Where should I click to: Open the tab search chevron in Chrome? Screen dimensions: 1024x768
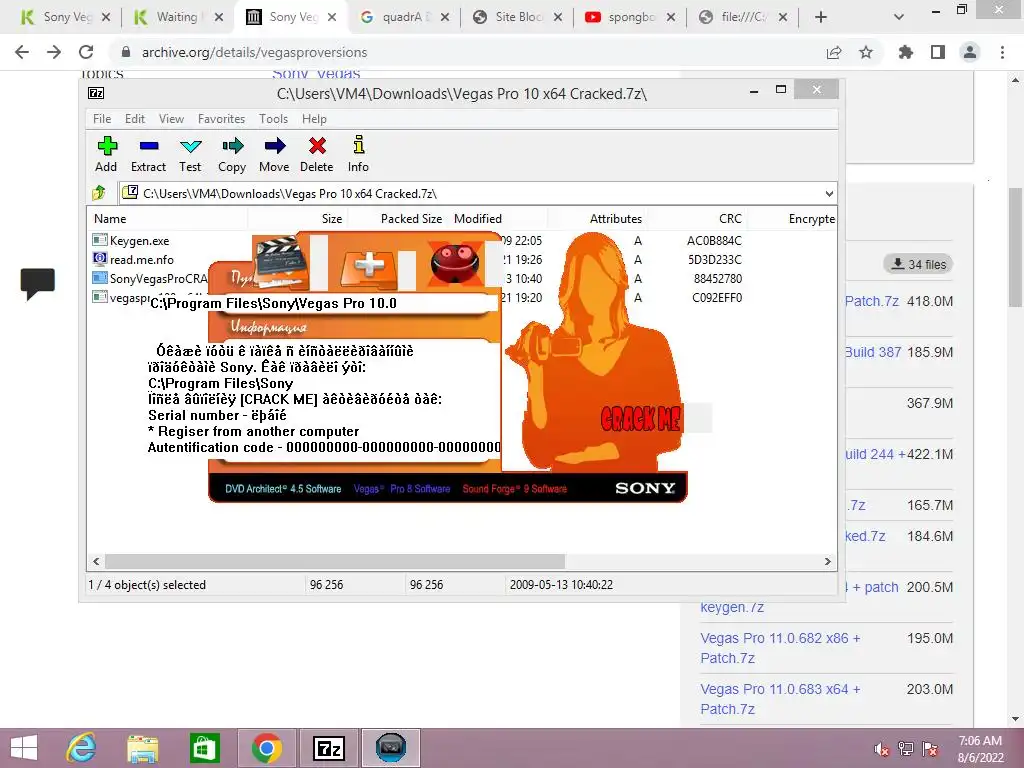tap(899, 18)
